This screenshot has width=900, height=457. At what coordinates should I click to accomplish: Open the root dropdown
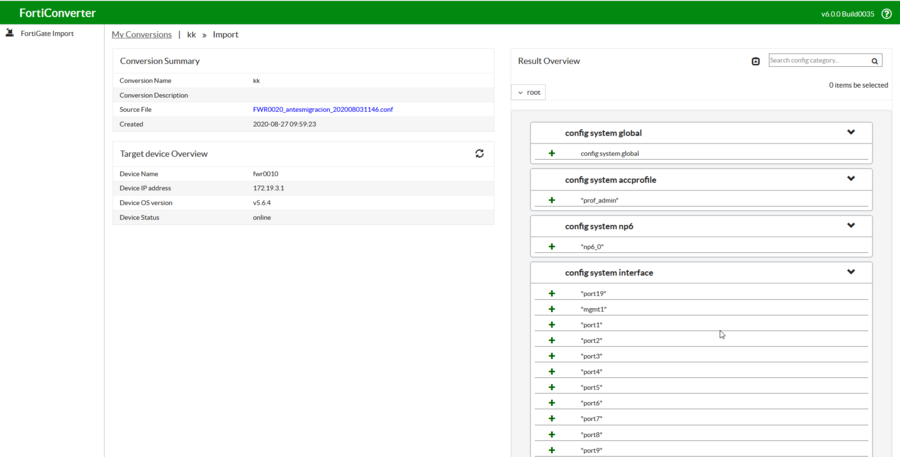click(x=529, y=92)
